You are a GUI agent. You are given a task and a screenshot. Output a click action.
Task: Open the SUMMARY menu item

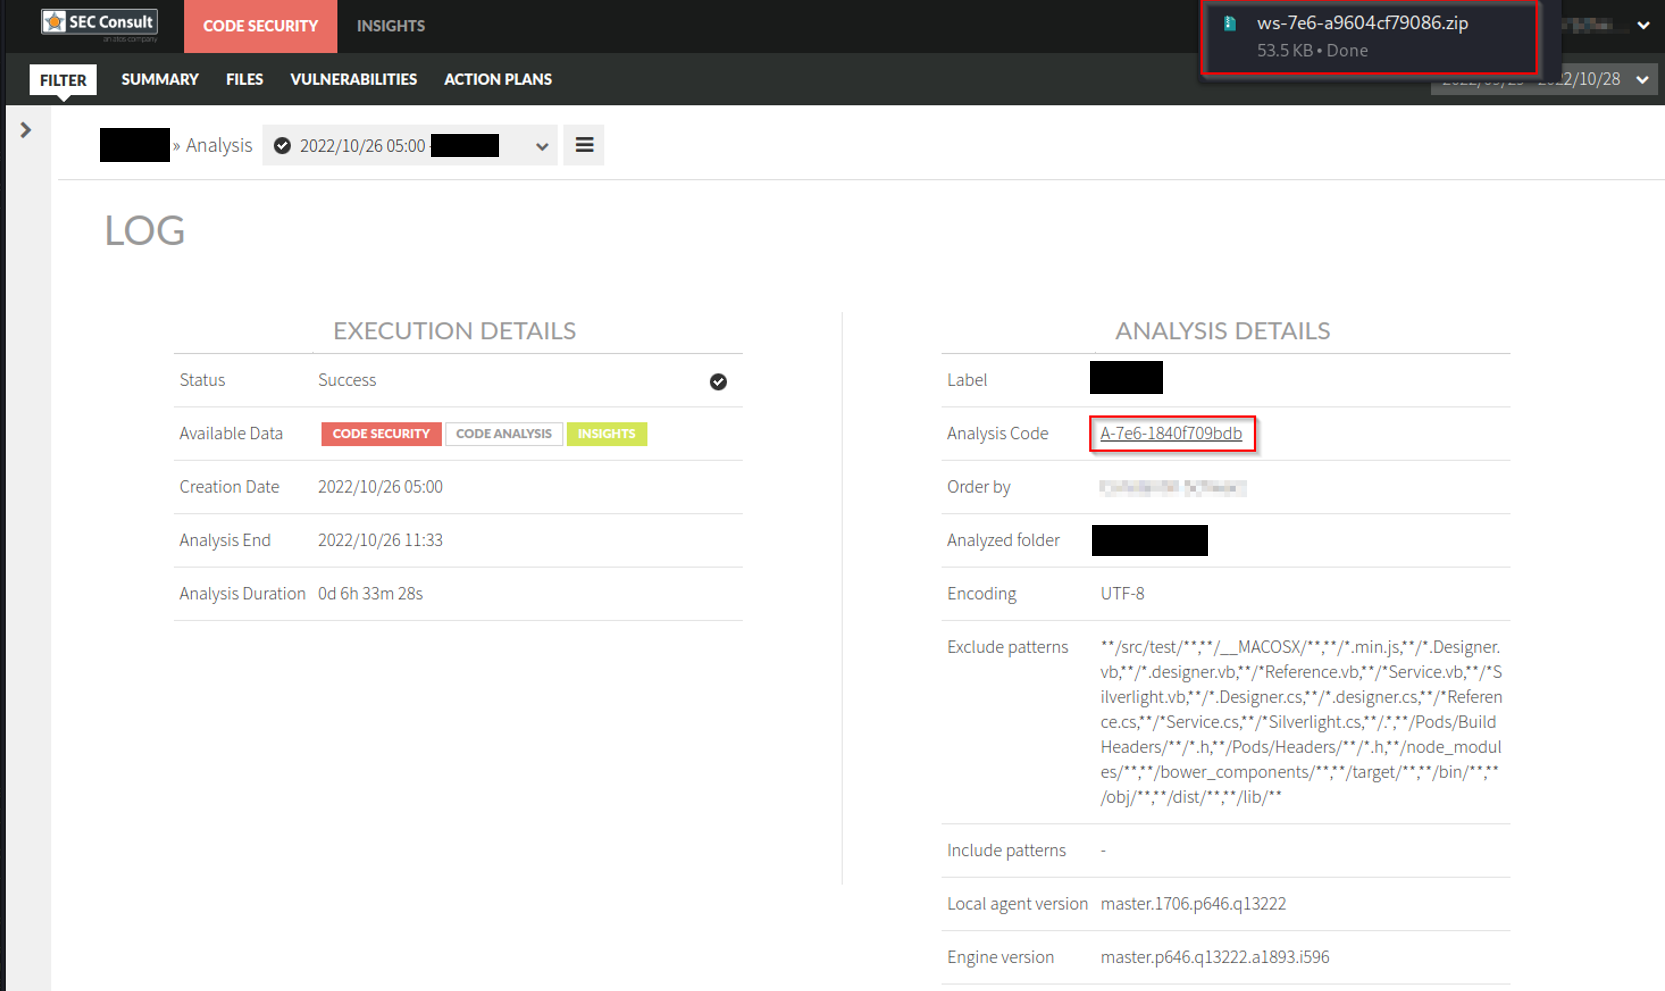160,80
